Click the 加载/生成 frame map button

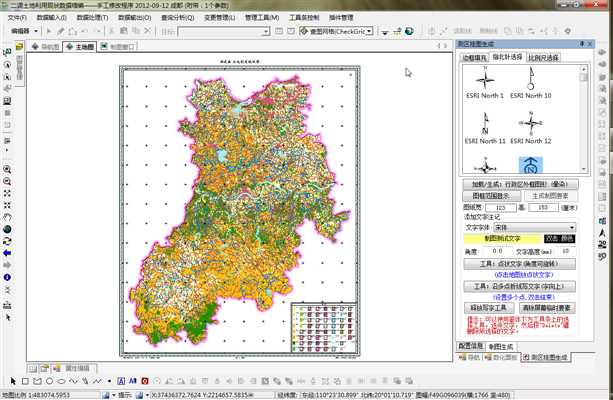pyautogui.click(x=520, y=184)
